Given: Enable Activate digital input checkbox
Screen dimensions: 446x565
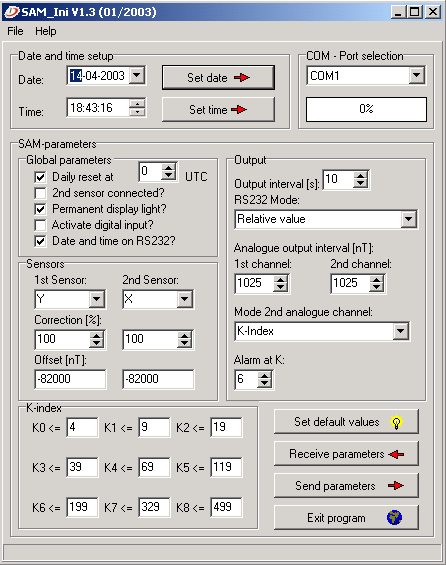Looking at the screenshot, I should (x=40, y=225).
